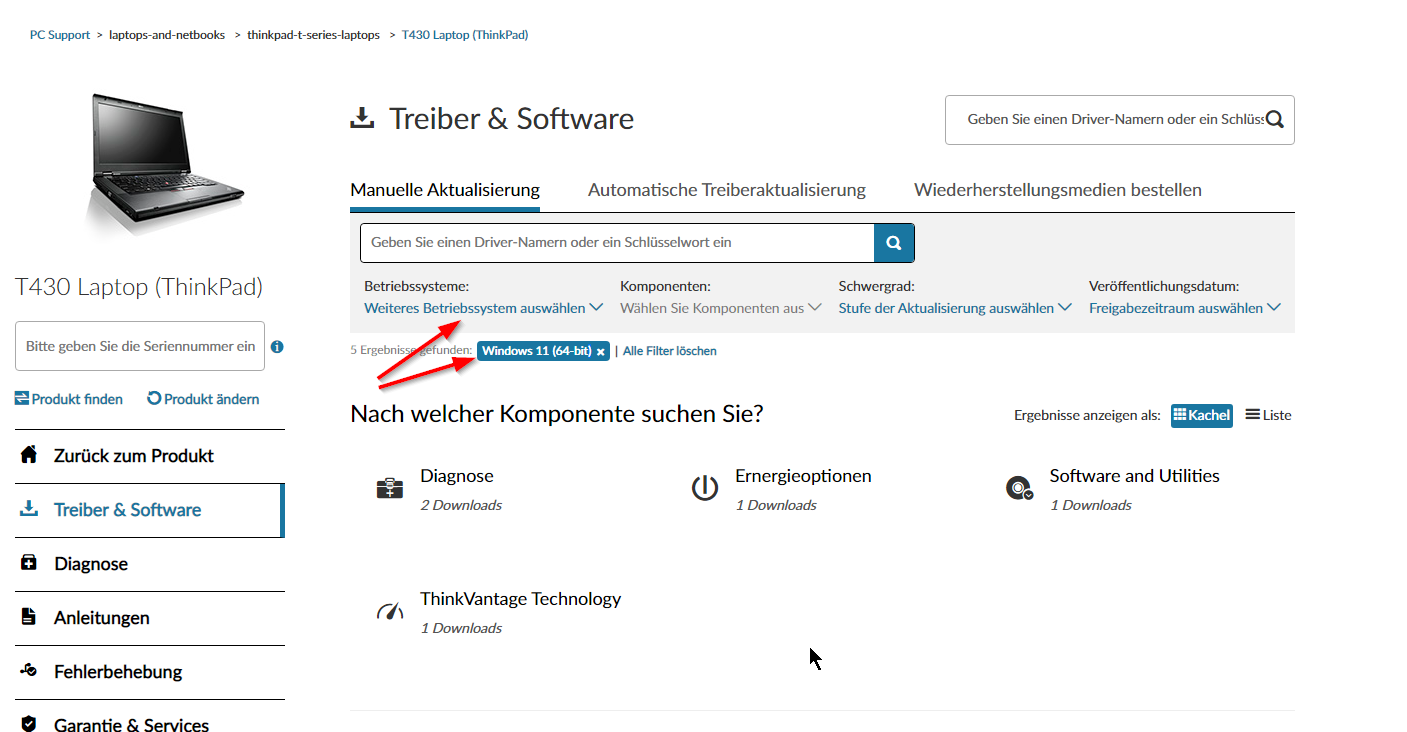Focus the serial number input field
Image resolution: width=1407 pixels, height=732 pixels.
click(x=140, y=346)
